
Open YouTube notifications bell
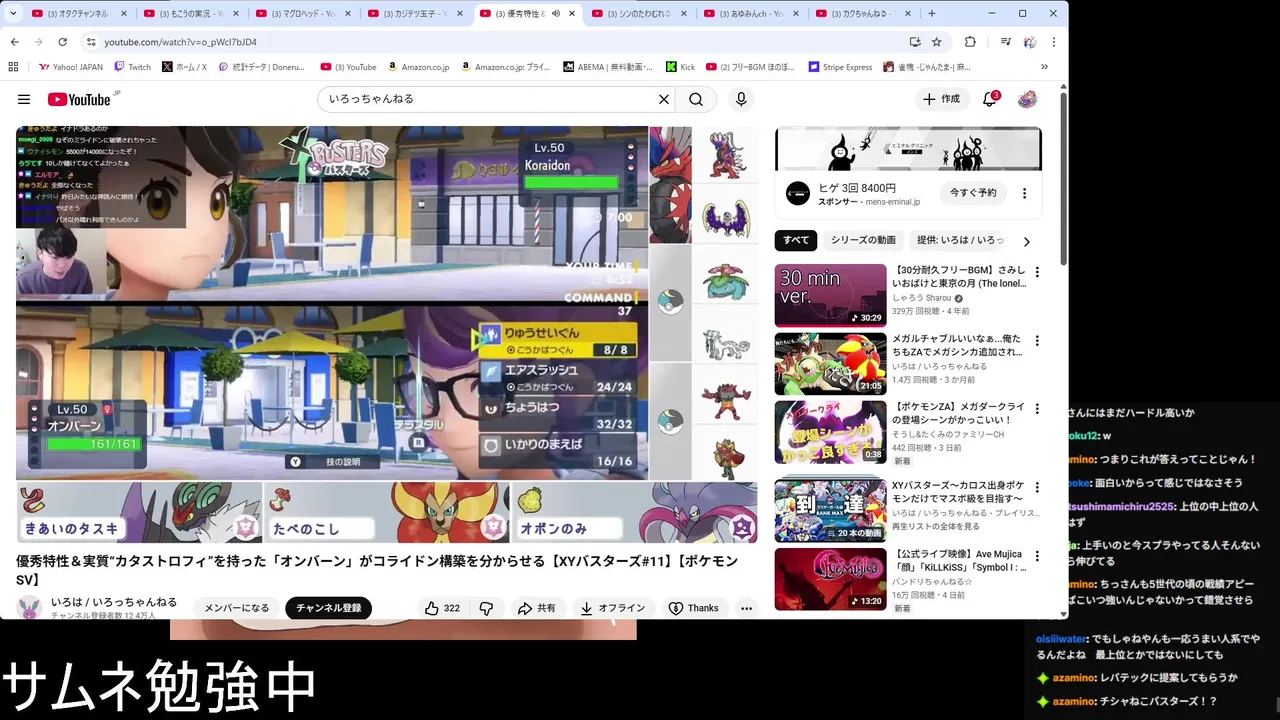click(989, 99)
